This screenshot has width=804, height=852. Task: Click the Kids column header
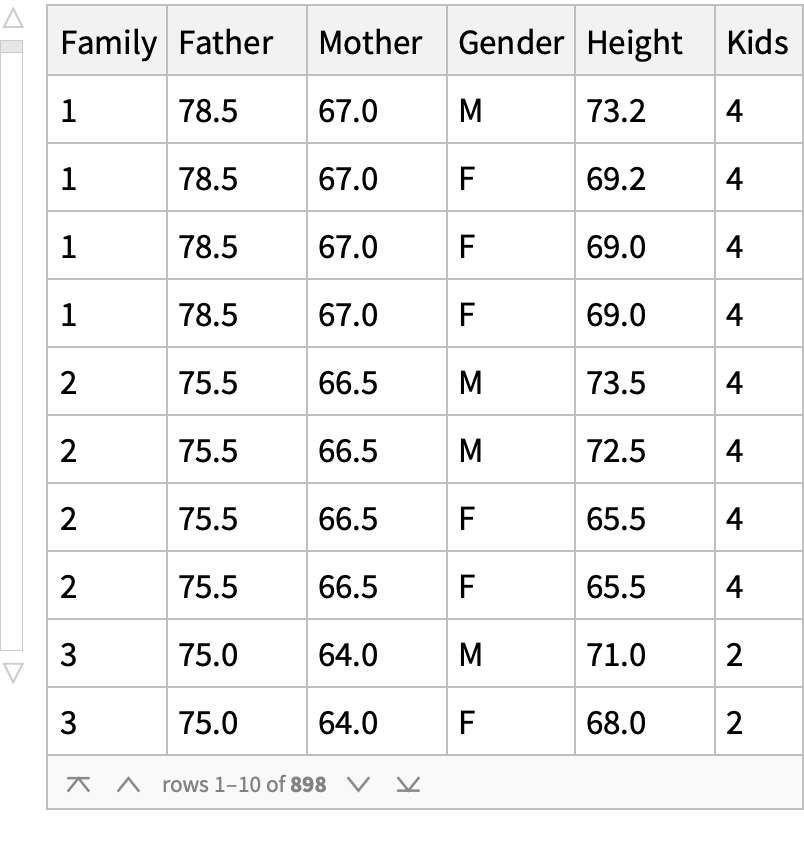click(757, 43)
